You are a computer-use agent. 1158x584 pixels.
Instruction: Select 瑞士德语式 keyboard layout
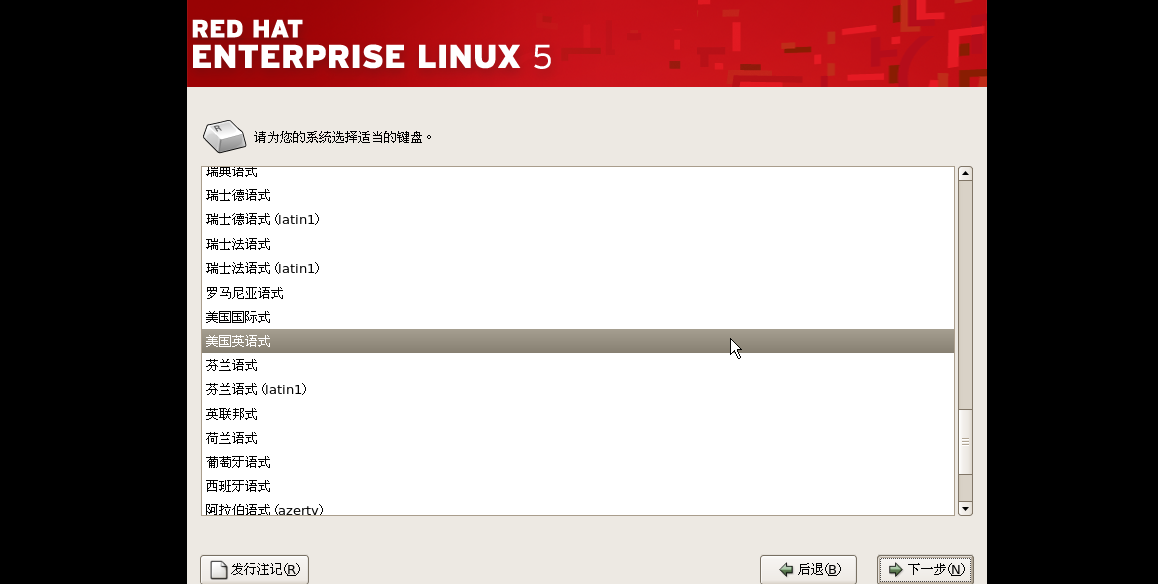(238, 195)
